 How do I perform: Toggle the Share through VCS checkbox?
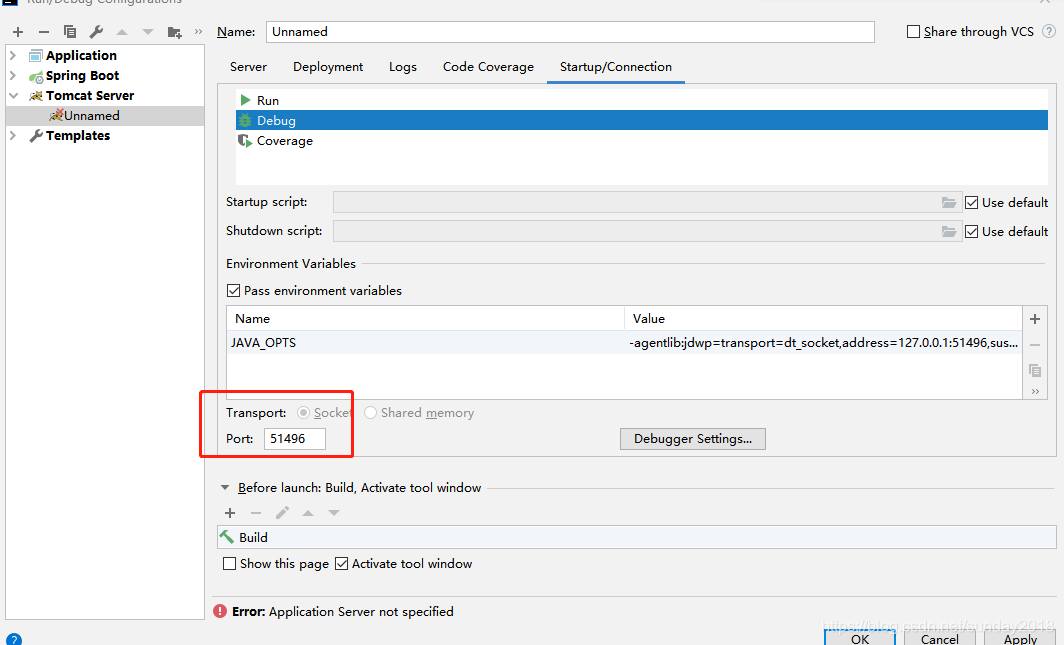pos(913,31)
